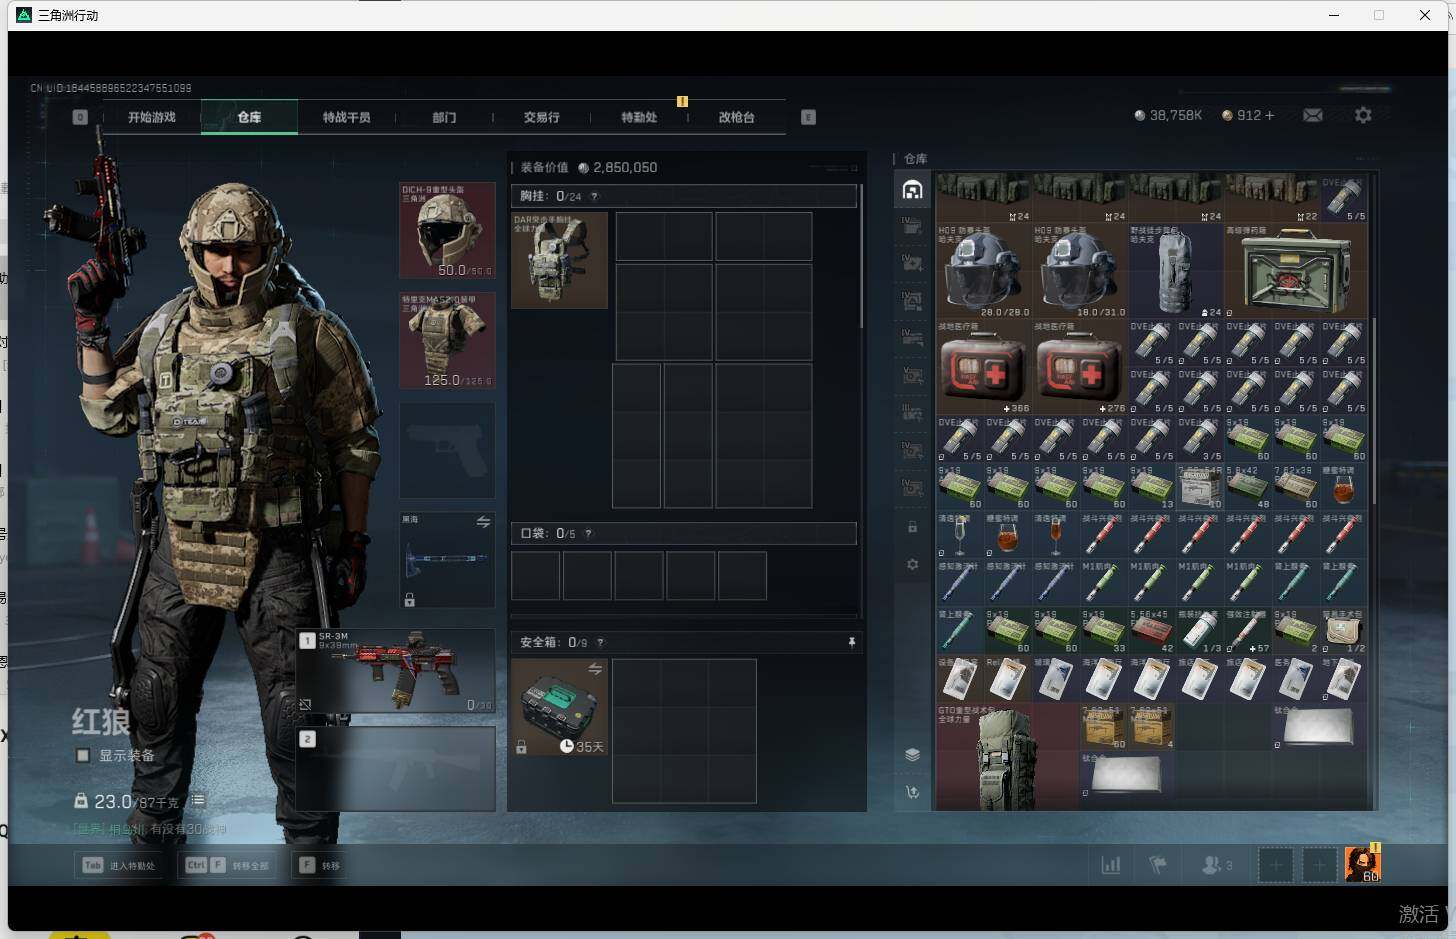The height and width of the screenshot is (939, 1456).
Task: Open the 部门 tab
Action: pos(444,117)
